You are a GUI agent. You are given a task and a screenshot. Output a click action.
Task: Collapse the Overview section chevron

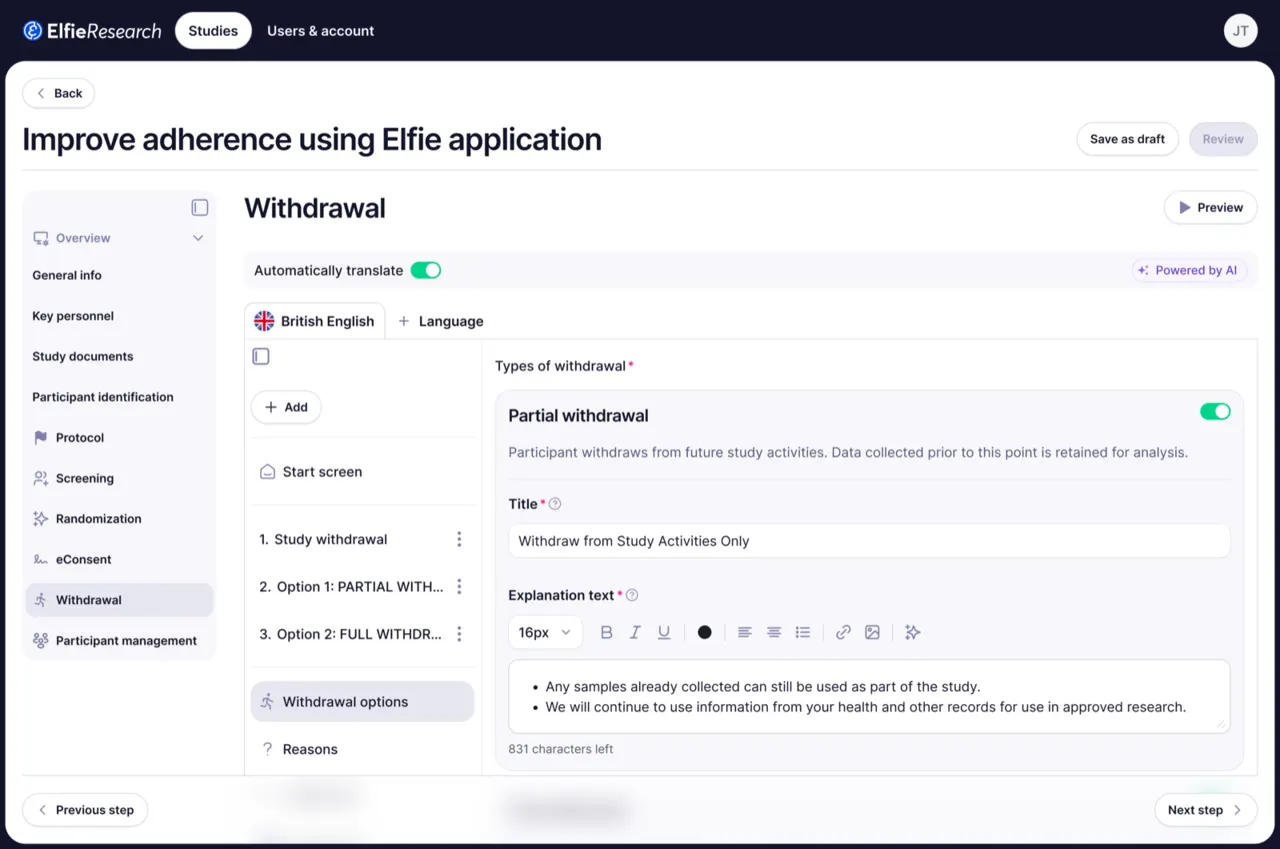pyautogui.click(x=198, y=238)
